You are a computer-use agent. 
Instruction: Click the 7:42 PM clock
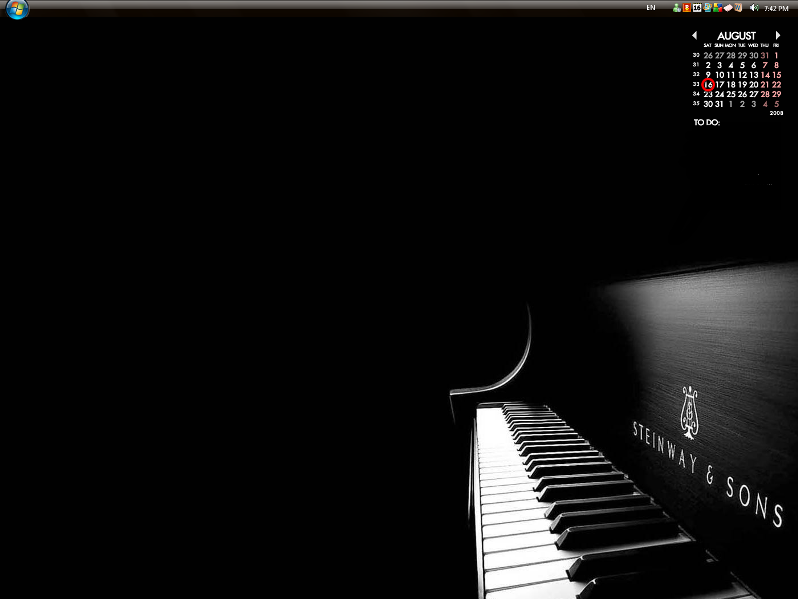pos(776,8)
